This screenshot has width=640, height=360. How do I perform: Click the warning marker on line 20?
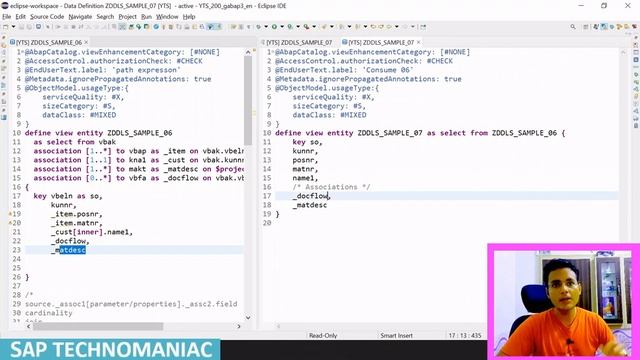pyautogui.click(x=11, y=223)
